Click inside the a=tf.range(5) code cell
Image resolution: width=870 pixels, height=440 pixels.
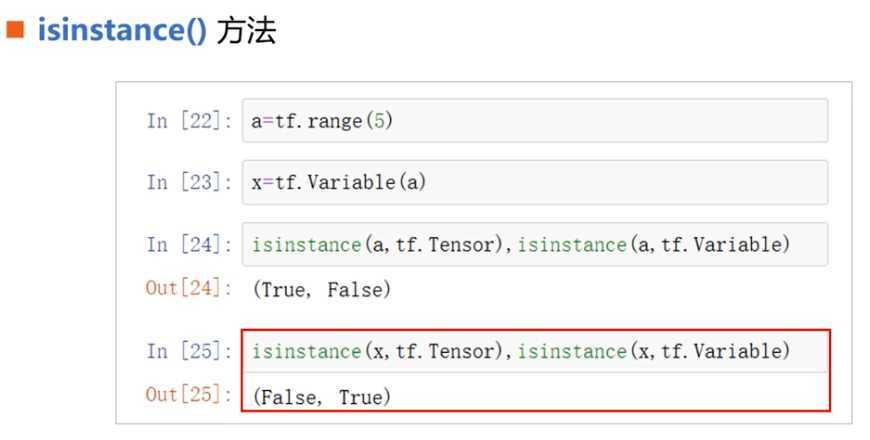coord(535,120)
